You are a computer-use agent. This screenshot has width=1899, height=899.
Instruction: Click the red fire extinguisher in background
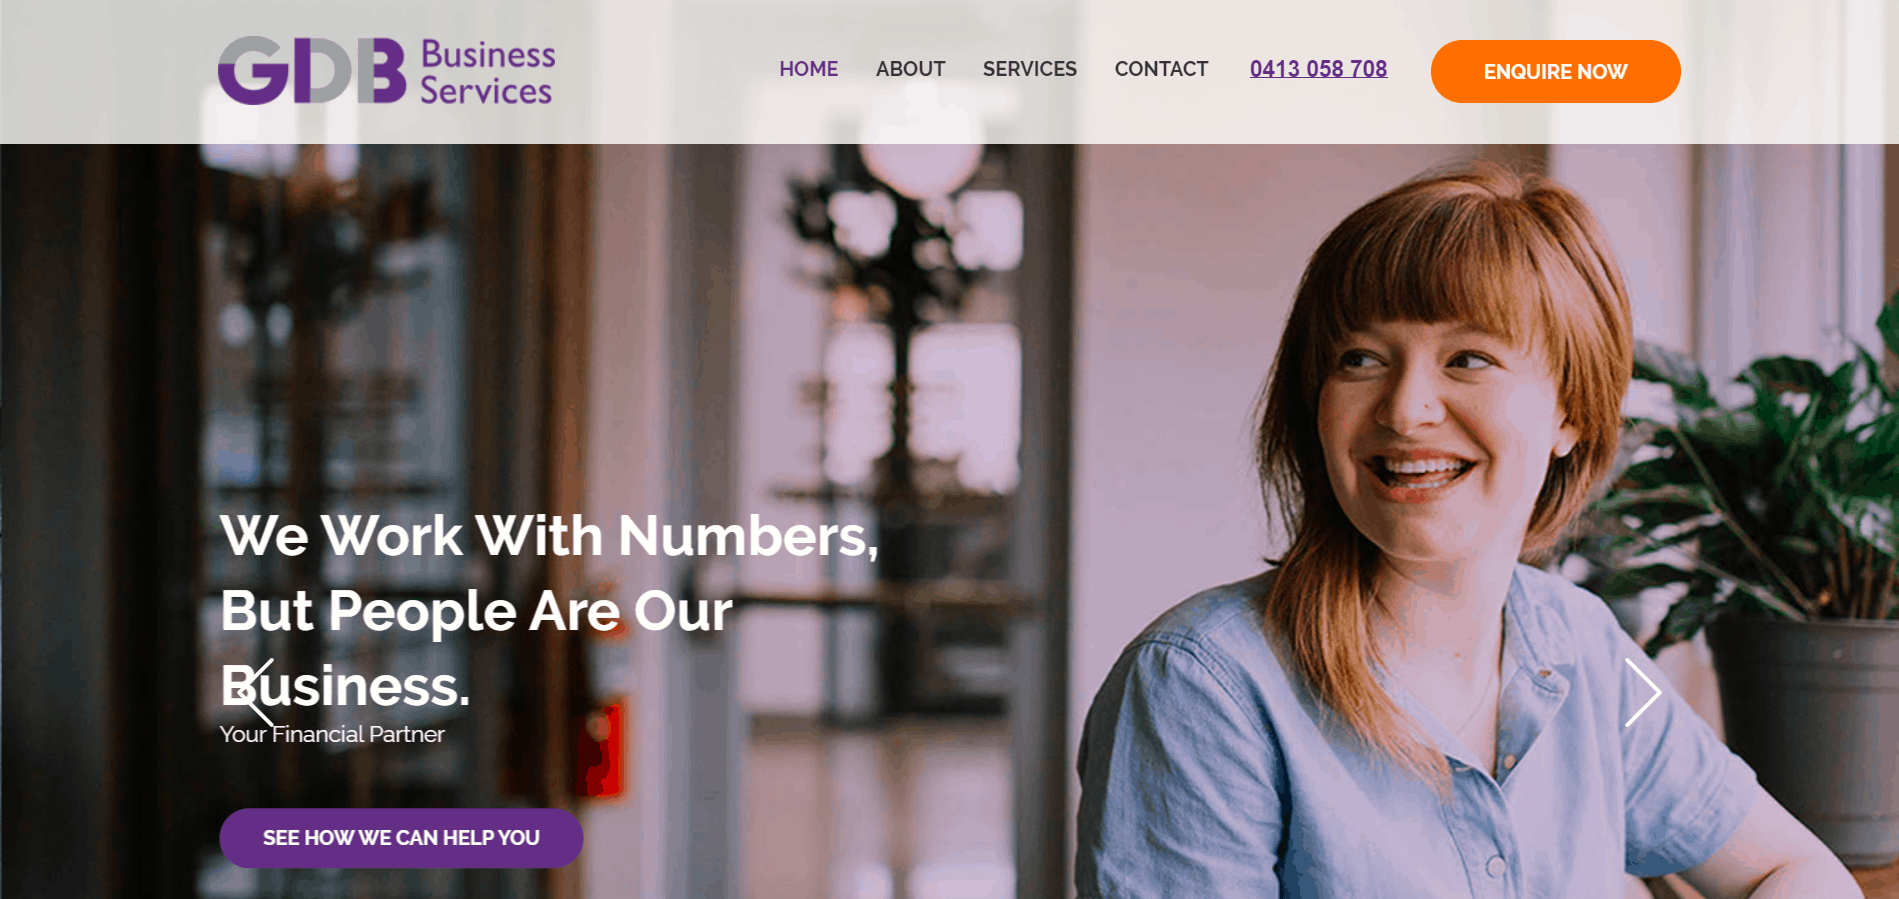click(602, 750)
